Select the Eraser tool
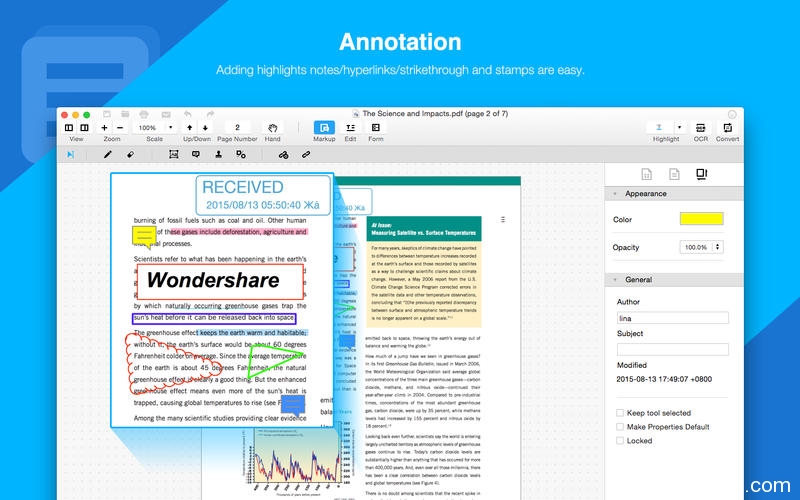 (131, 154)
